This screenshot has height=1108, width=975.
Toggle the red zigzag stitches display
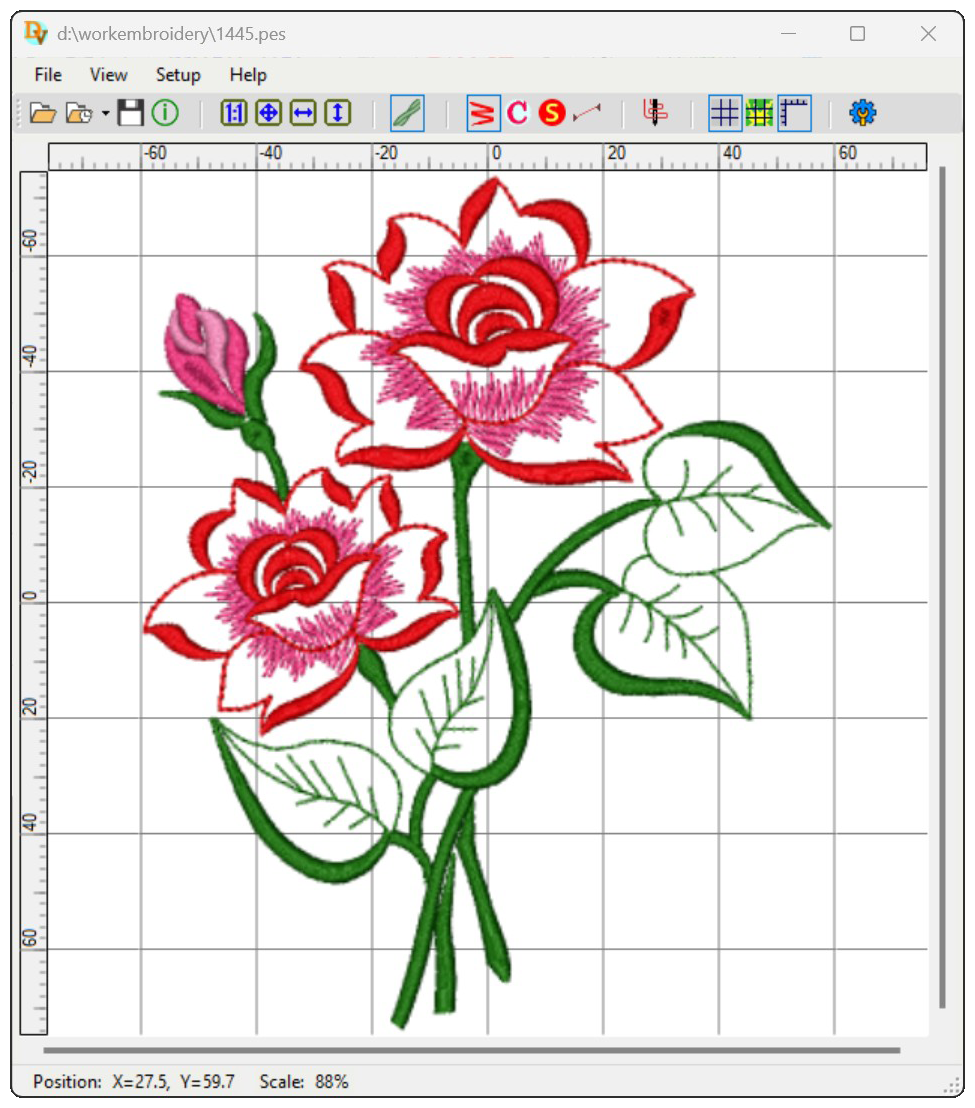pos(483,114)
